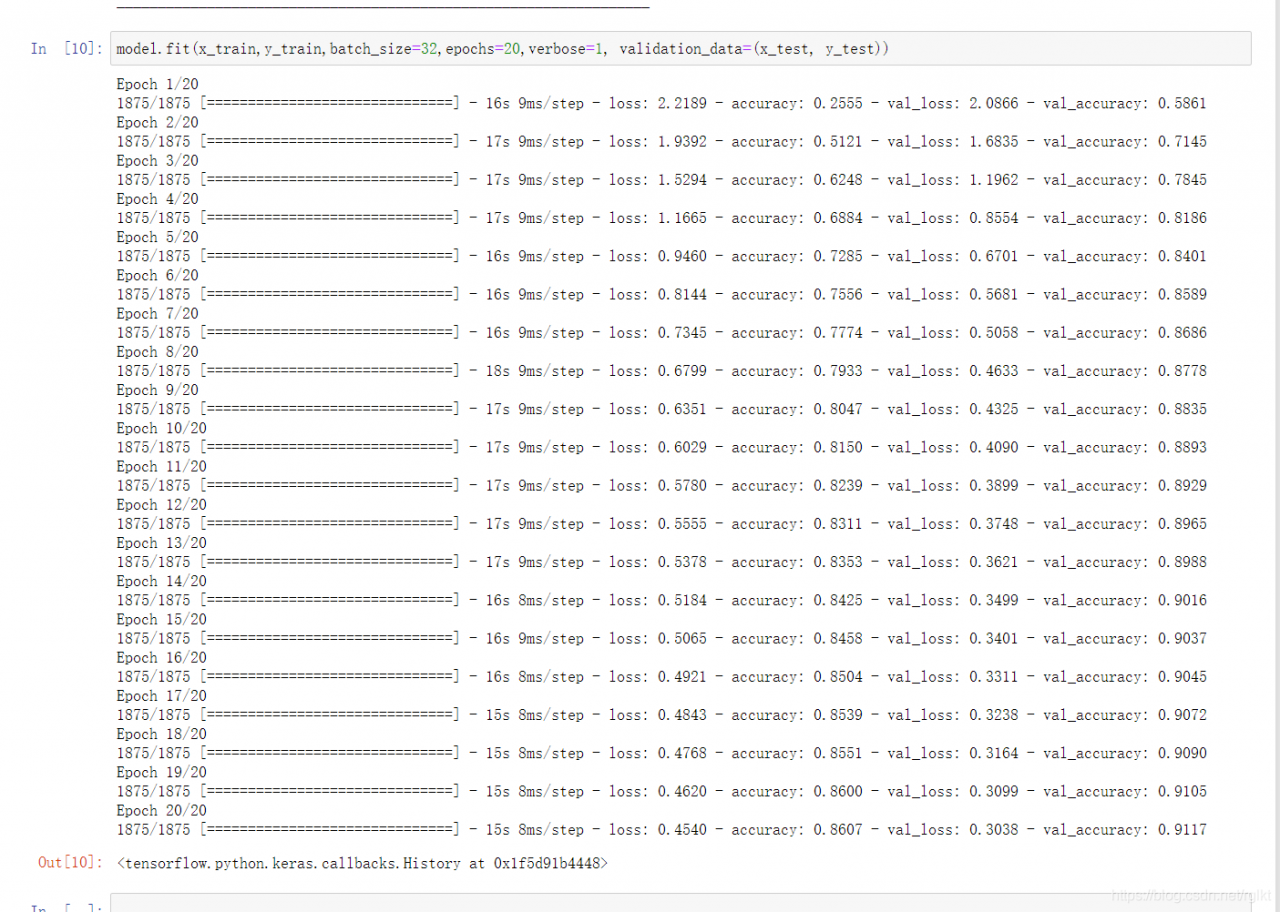Click the 'Epoch 10/20' line
Screen dimensions: 1280x912
coord(161,428)
